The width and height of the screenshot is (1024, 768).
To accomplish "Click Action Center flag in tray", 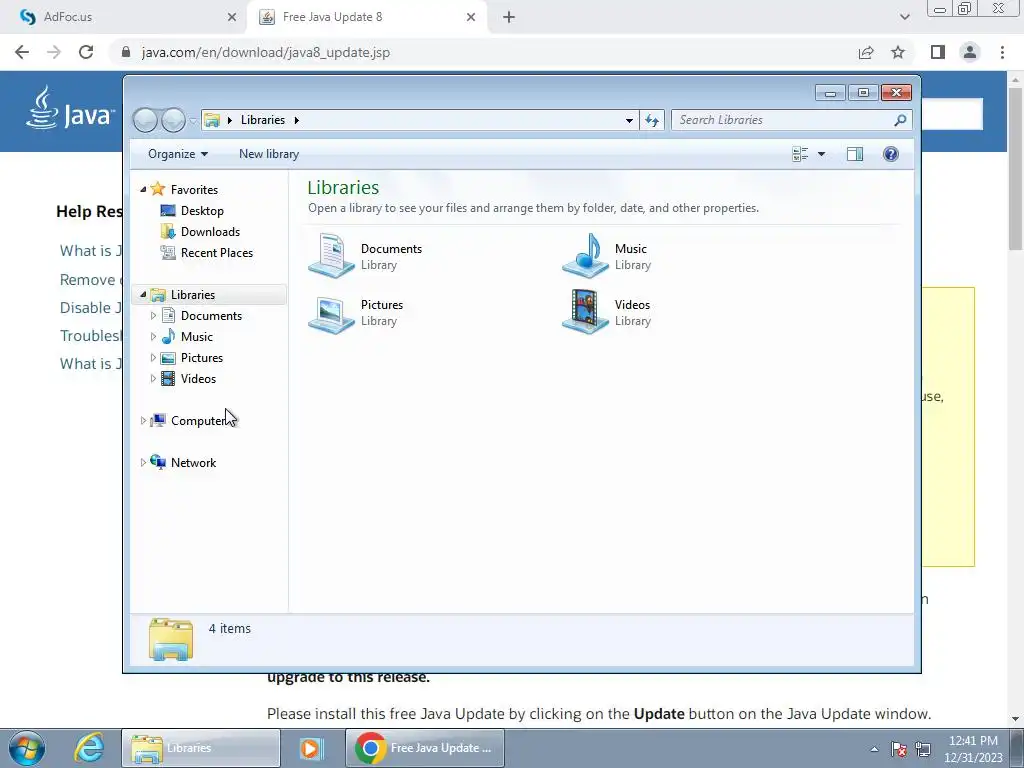I will coord(899,749).
